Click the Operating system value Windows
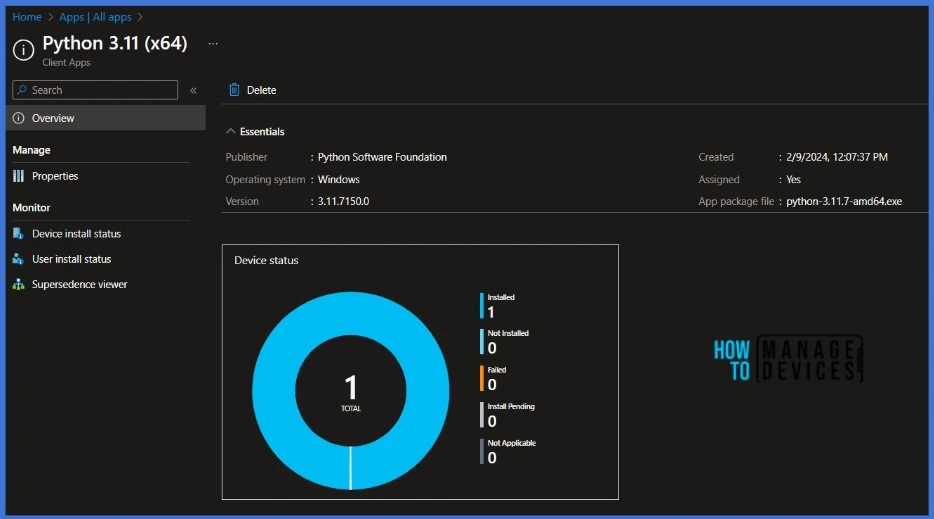Screen dimensions: 934x519 [338, 179]
